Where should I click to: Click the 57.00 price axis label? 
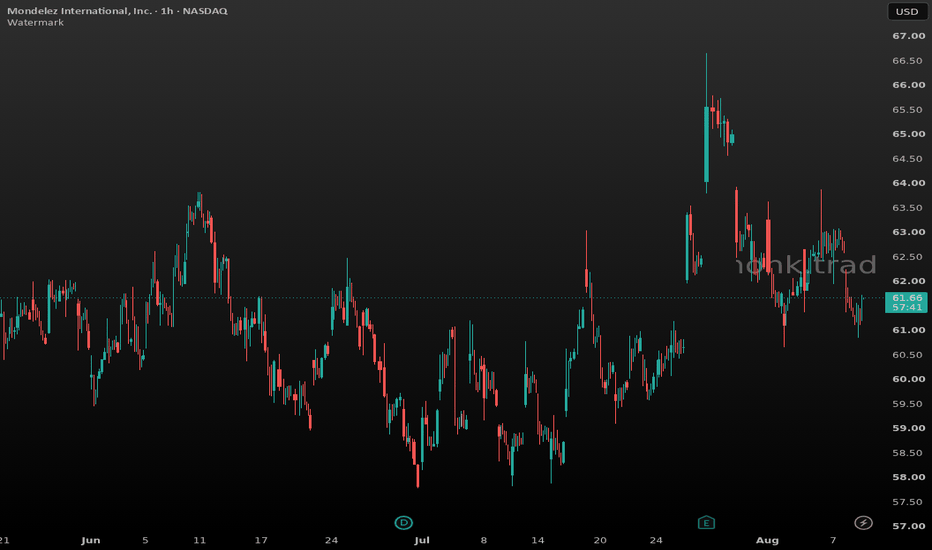[908, 526]
